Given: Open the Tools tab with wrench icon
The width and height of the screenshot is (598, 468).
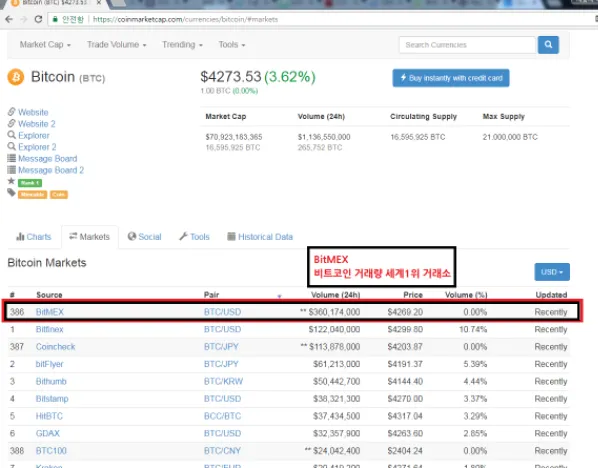Looking at the screenshot, I should [x=195, y=237].
